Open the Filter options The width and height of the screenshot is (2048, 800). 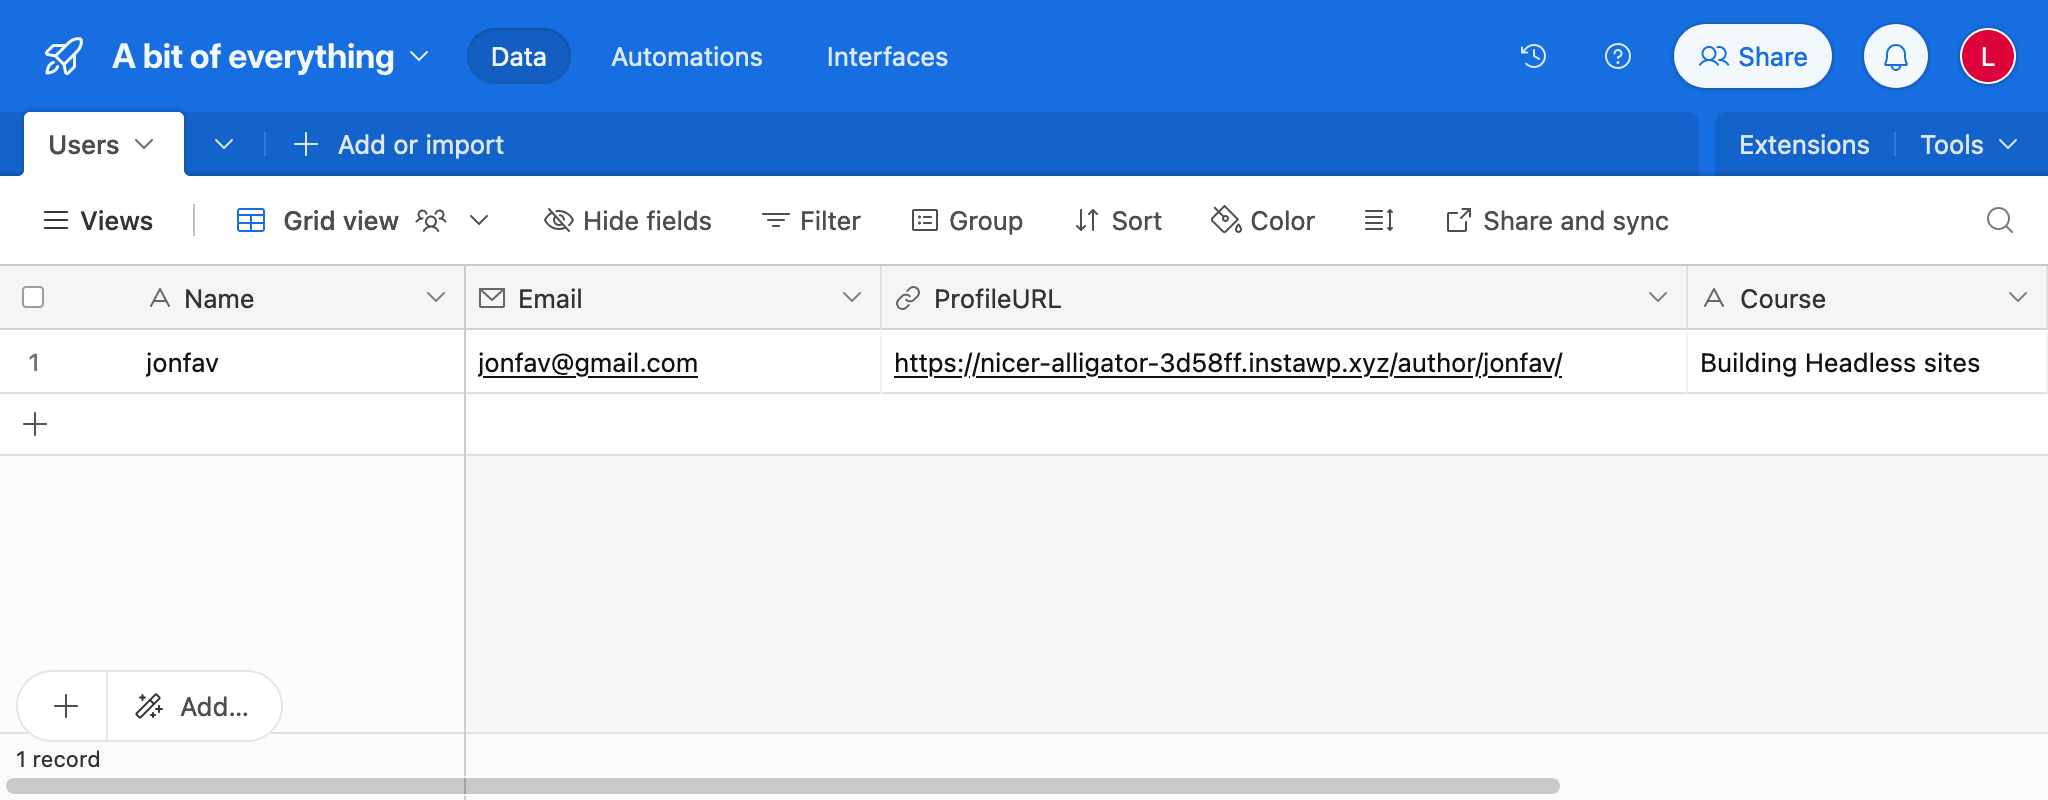click(811, 220)
